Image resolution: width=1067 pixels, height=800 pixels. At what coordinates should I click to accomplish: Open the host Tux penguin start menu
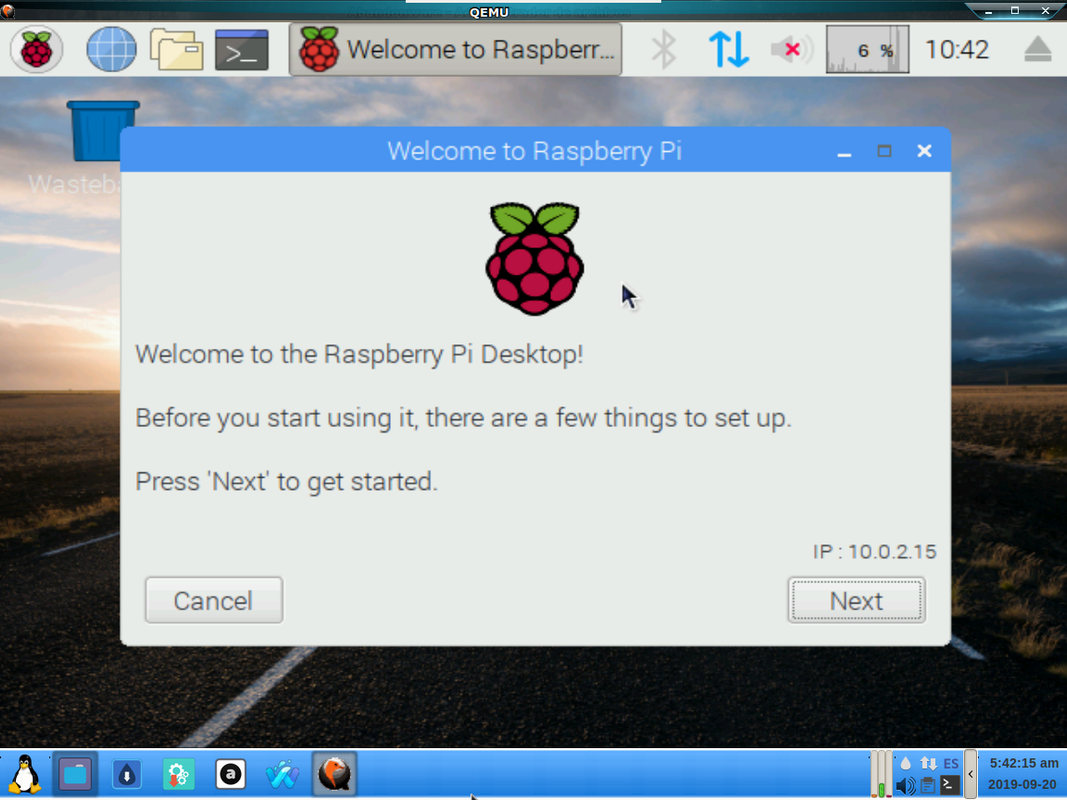(24, 774)
